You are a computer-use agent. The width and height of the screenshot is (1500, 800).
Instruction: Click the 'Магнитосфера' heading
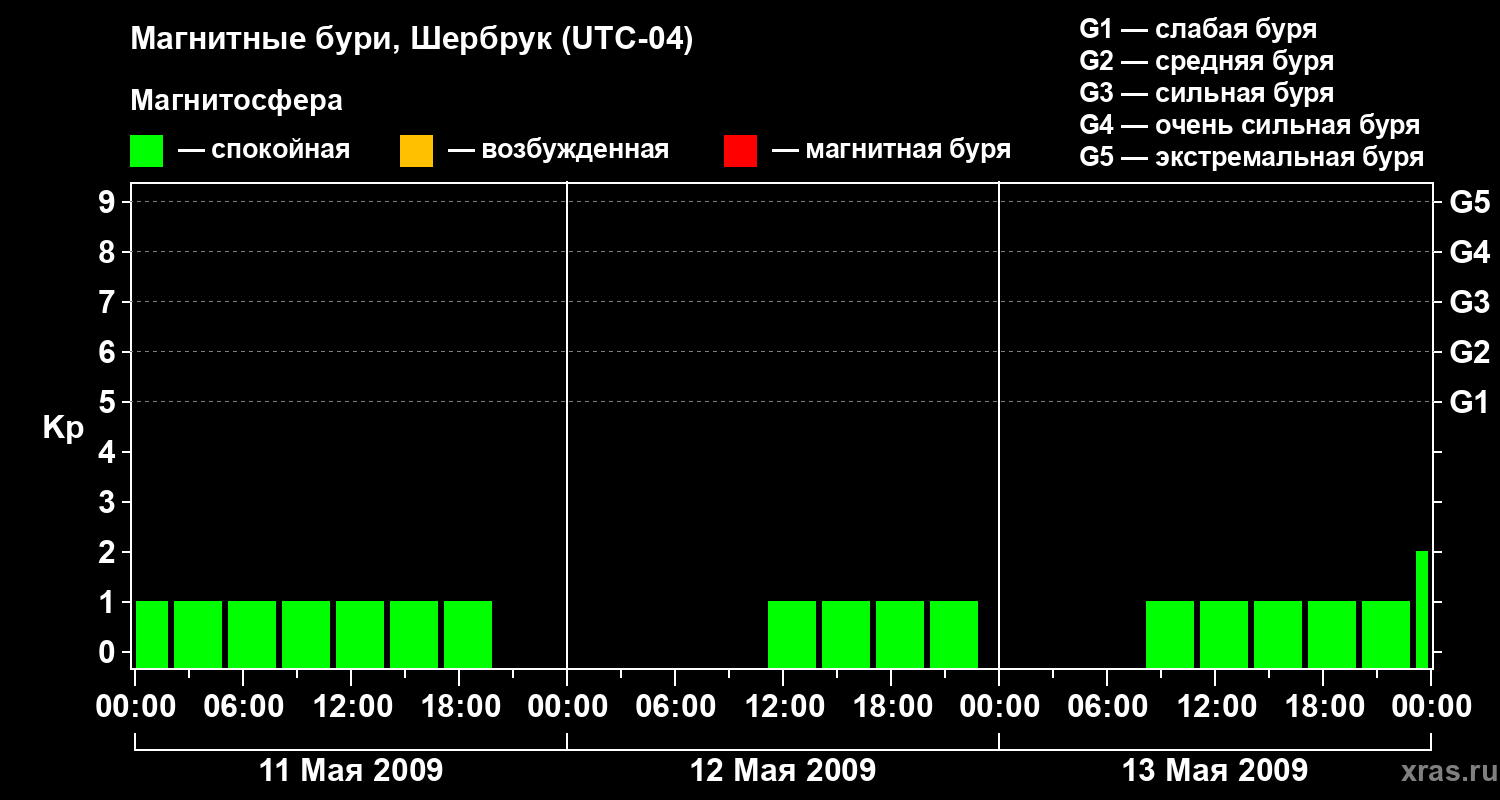click(236, 101)
